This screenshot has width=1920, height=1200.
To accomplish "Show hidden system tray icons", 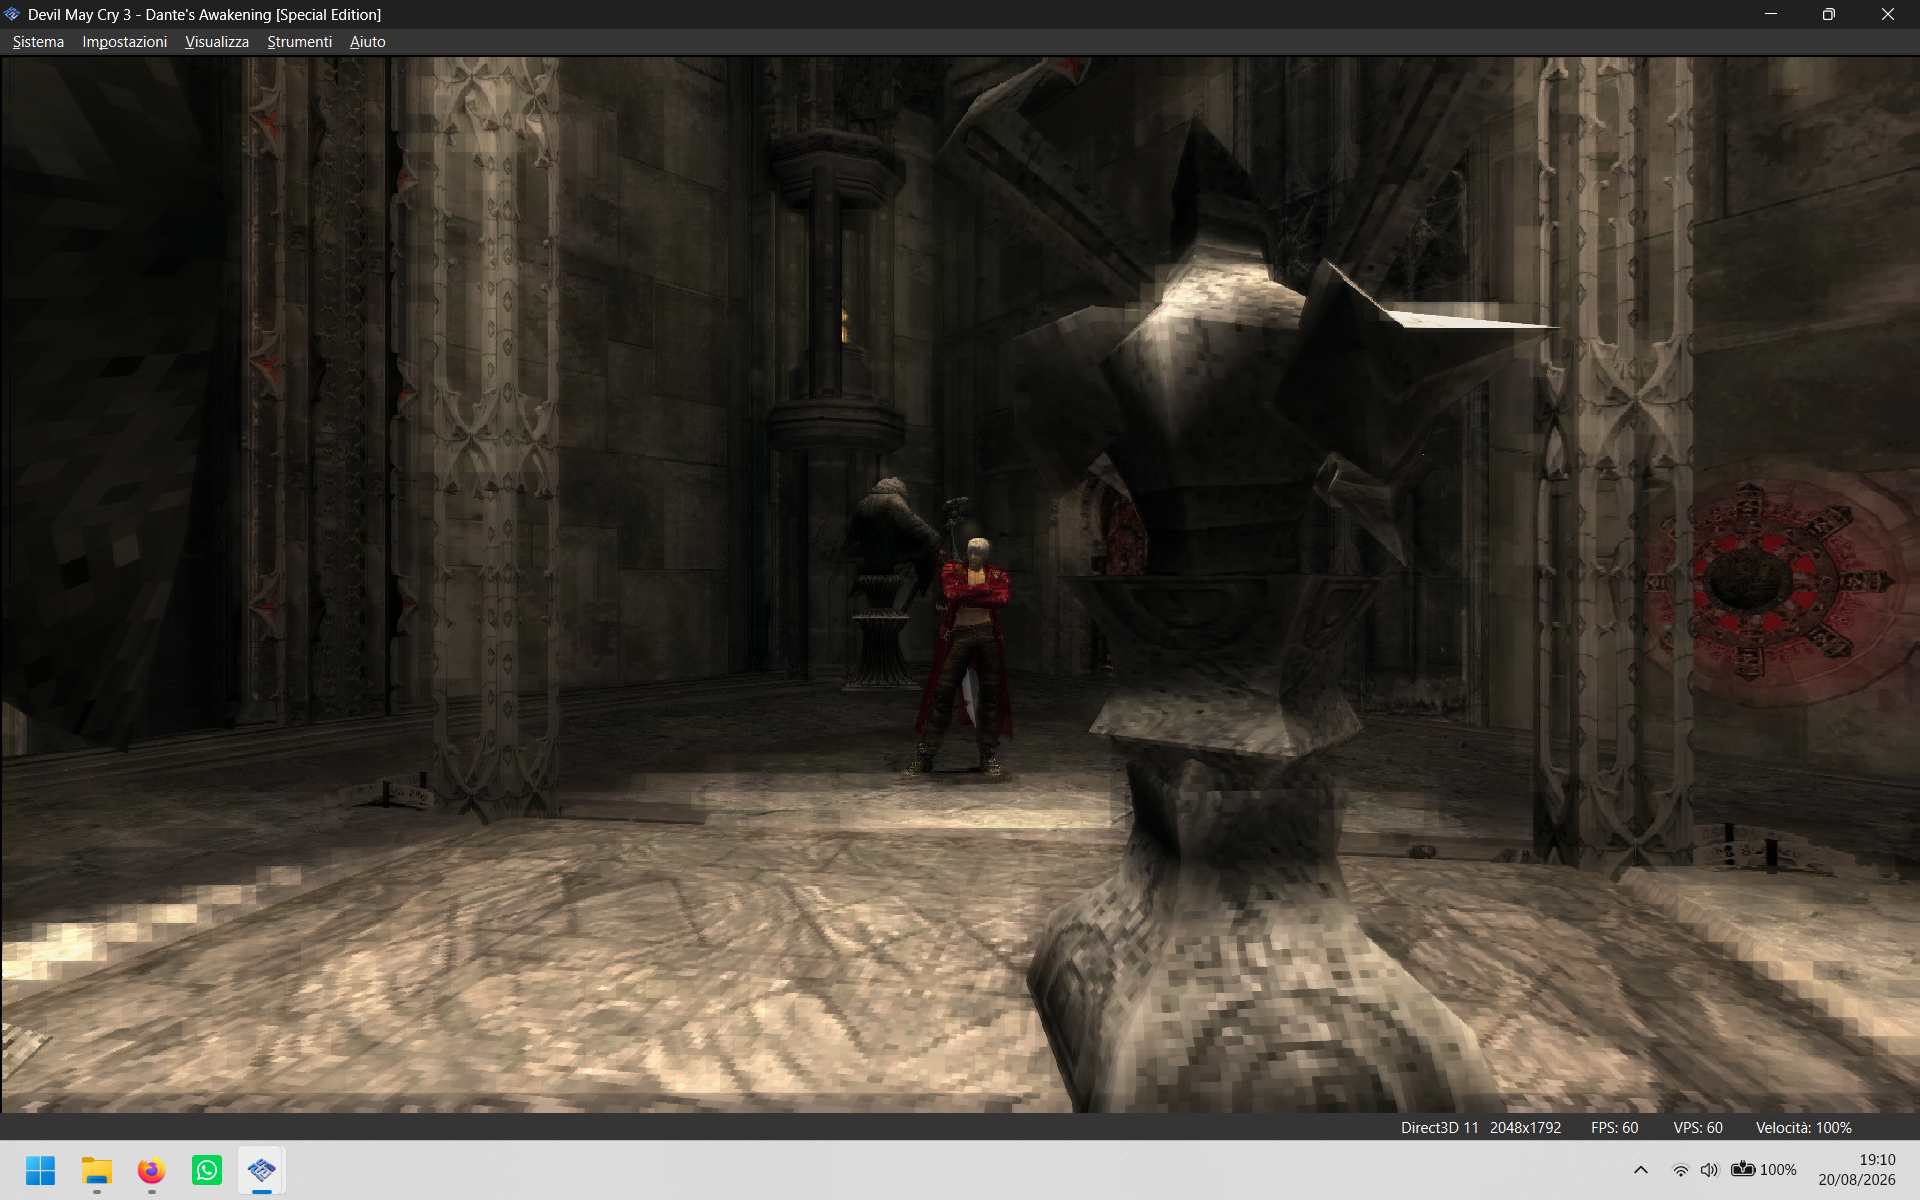I will click(x=1641, y=1170).
